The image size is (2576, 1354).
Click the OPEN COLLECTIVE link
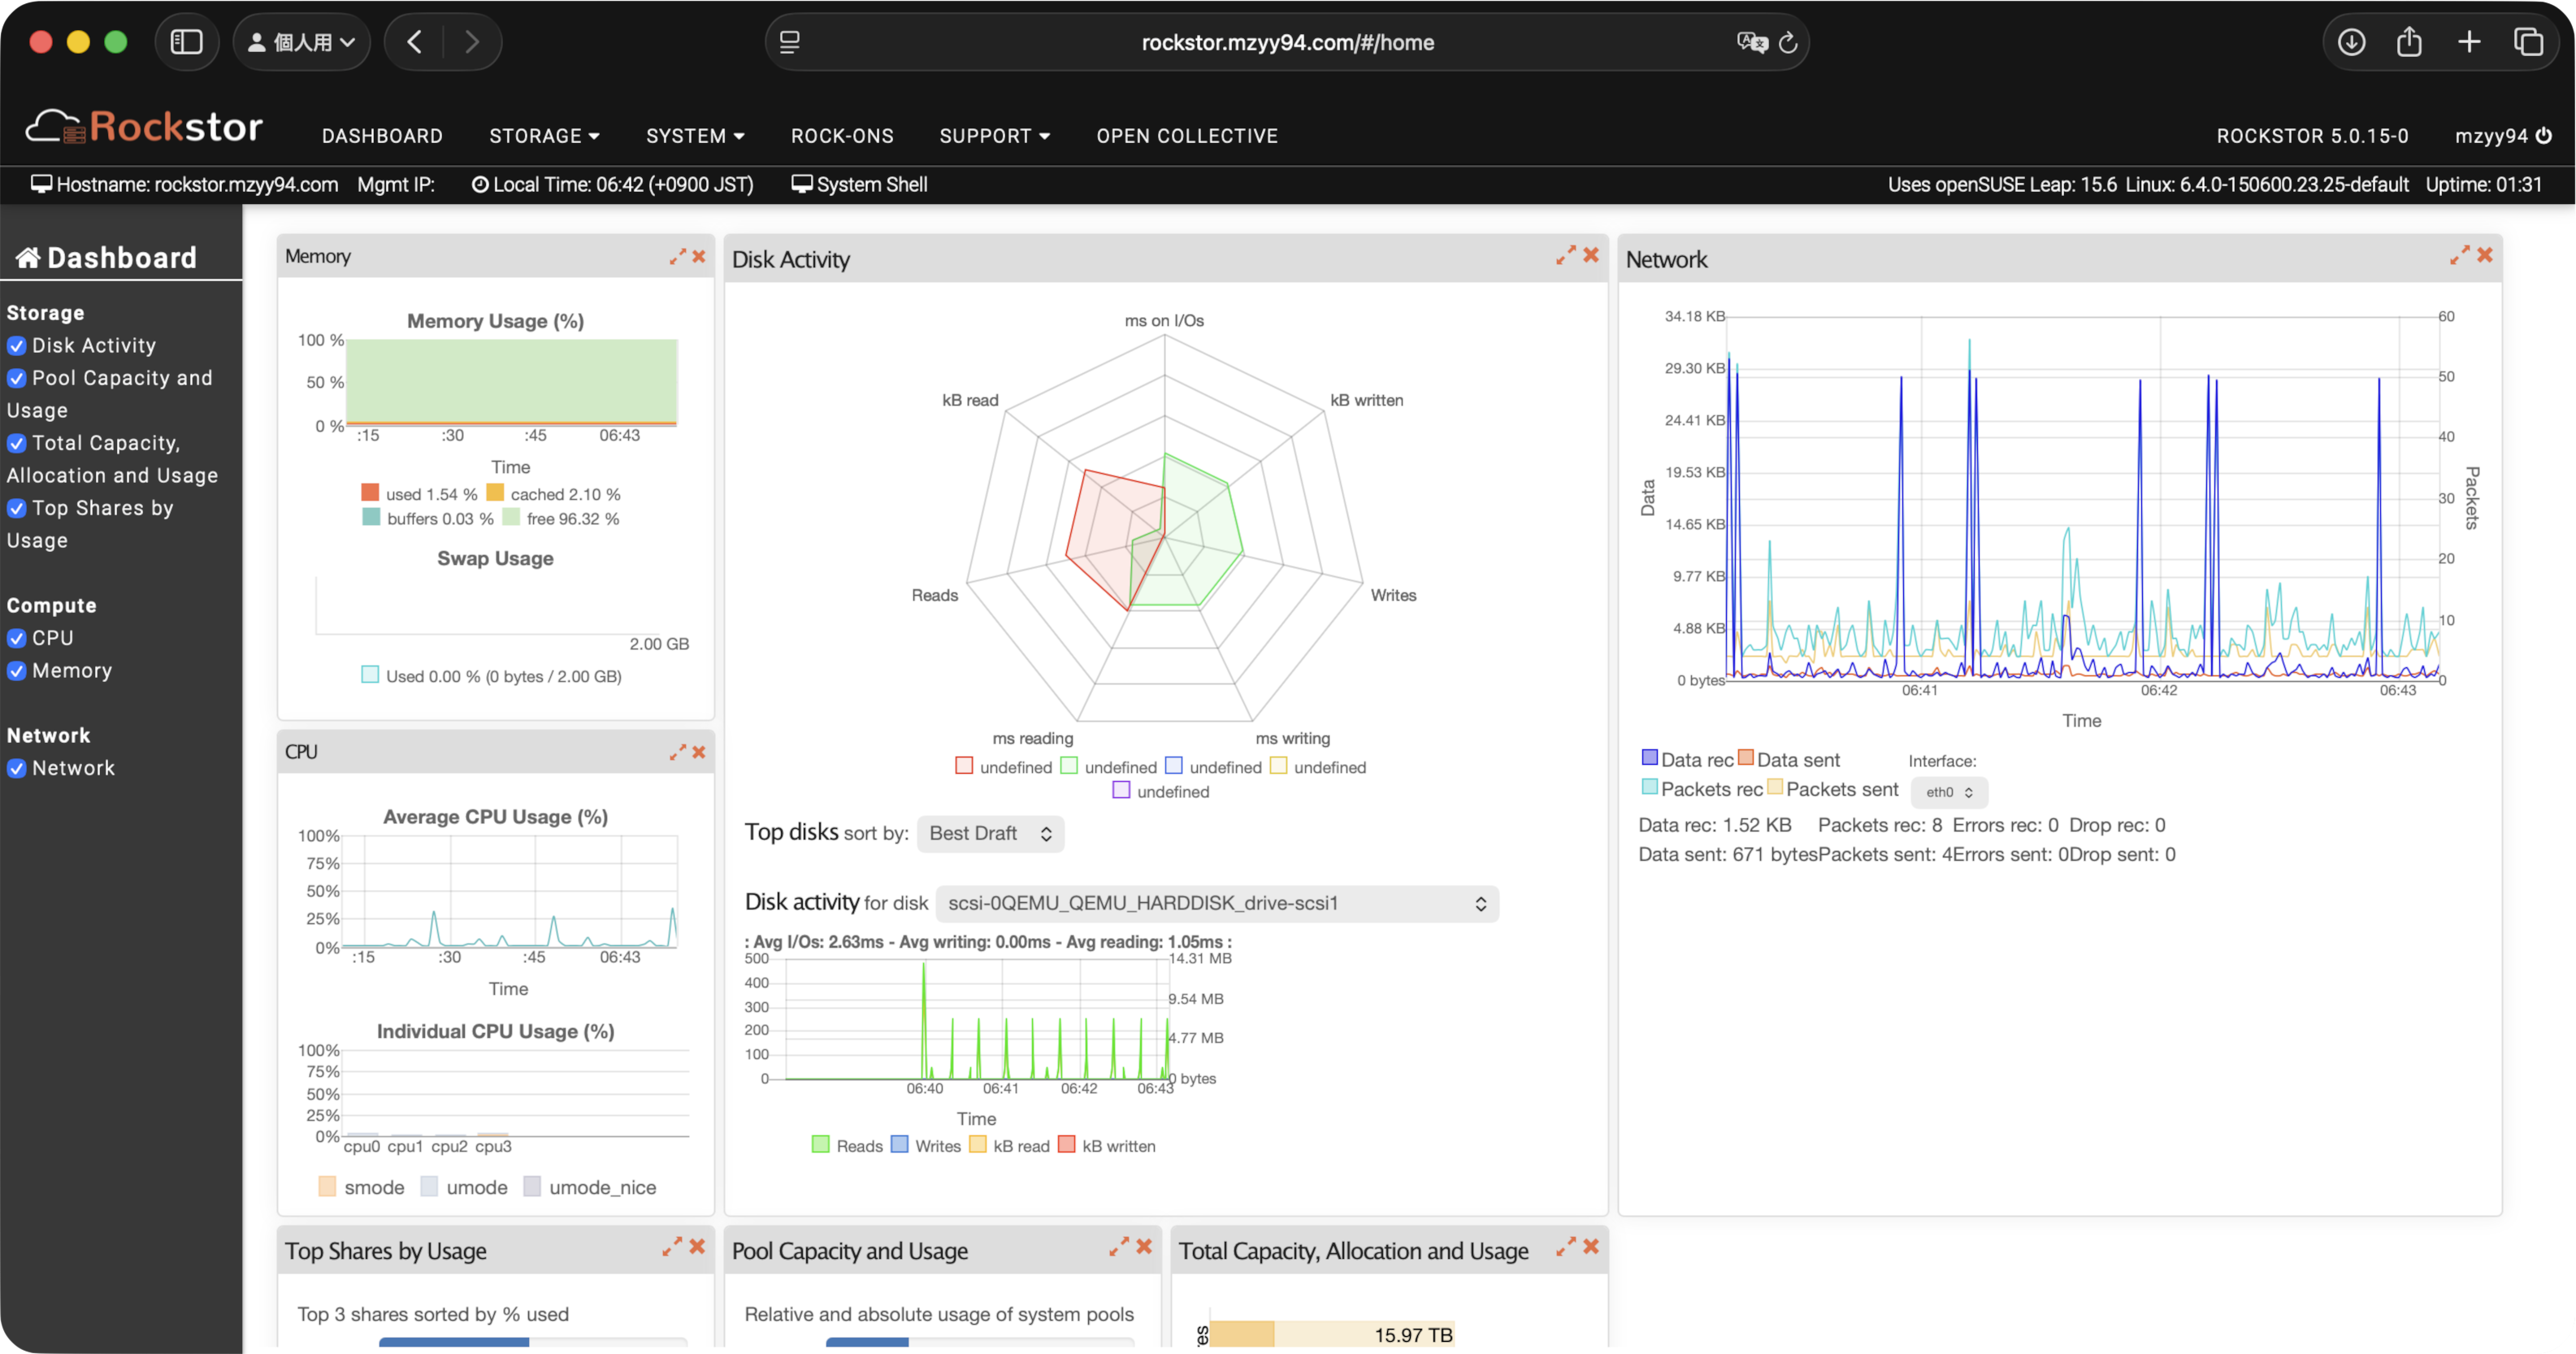(x=1187, y=136)
